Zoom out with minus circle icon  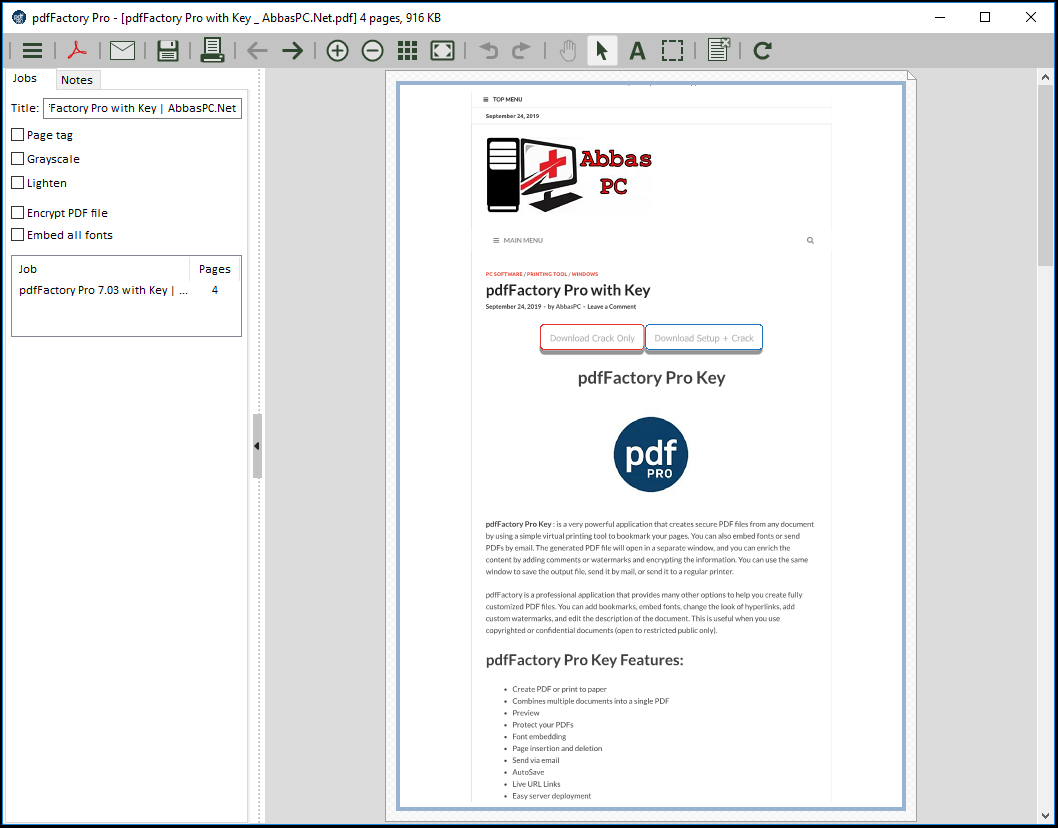(372, 51)
